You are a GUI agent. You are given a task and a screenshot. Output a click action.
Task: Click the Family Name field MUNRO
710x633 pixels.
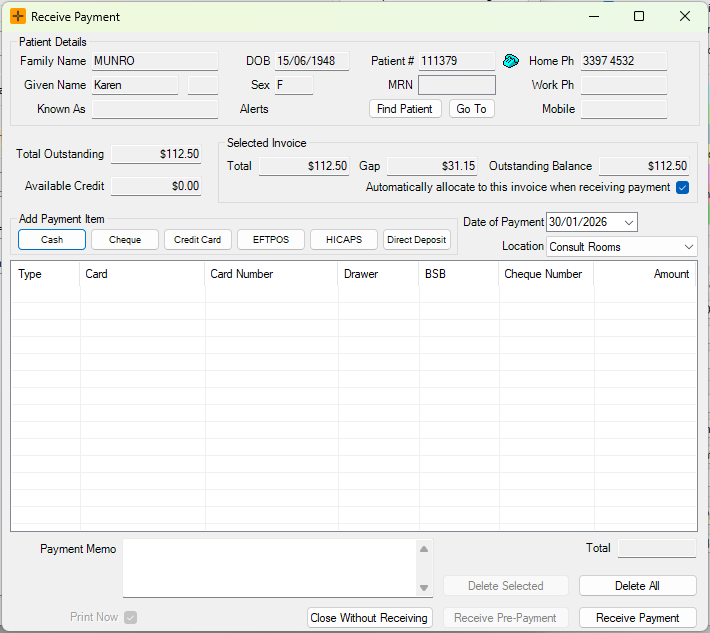155,61
